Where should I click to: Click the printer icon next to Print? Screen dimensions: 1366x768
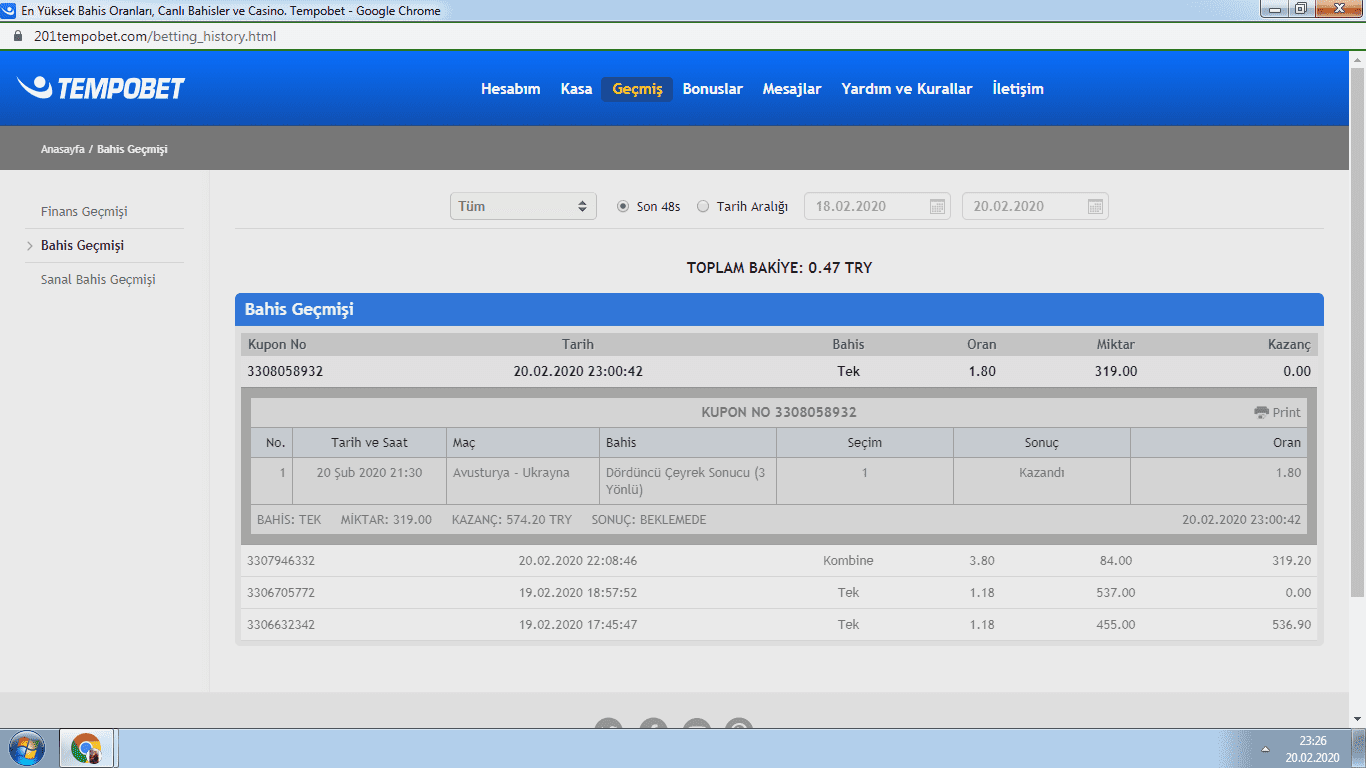click(1261, 413)
